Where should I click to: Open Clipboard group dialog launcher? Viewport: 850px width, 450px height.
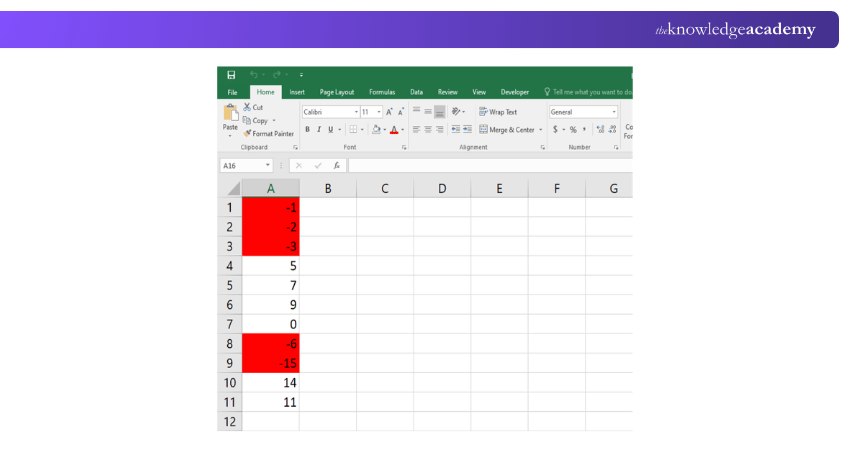(295, 147)
